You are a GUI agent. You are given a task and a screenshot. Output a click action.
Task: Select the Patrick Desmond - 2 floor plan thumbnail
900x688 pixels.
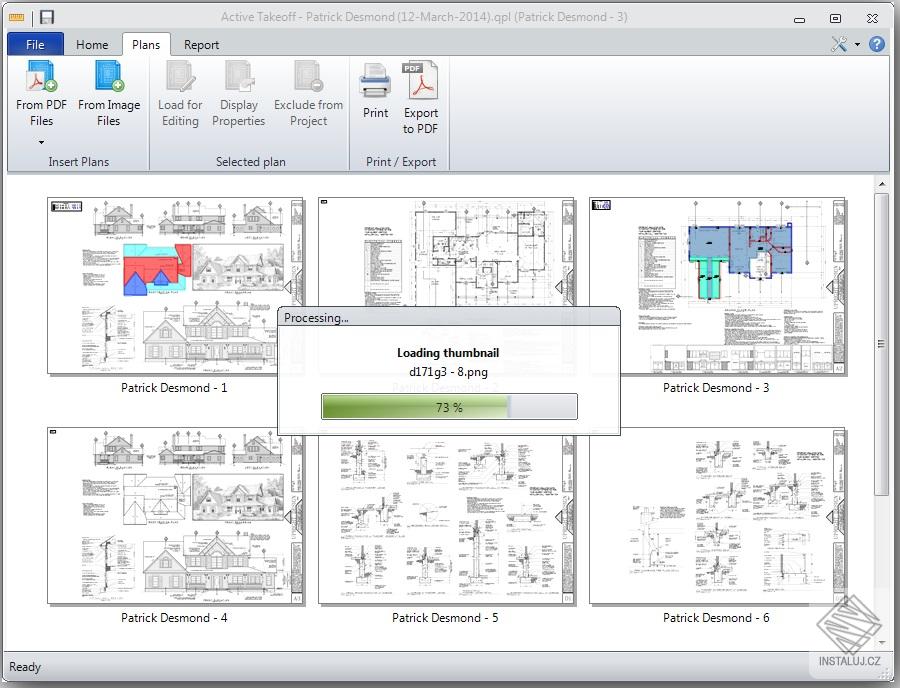tap(447, 252)
